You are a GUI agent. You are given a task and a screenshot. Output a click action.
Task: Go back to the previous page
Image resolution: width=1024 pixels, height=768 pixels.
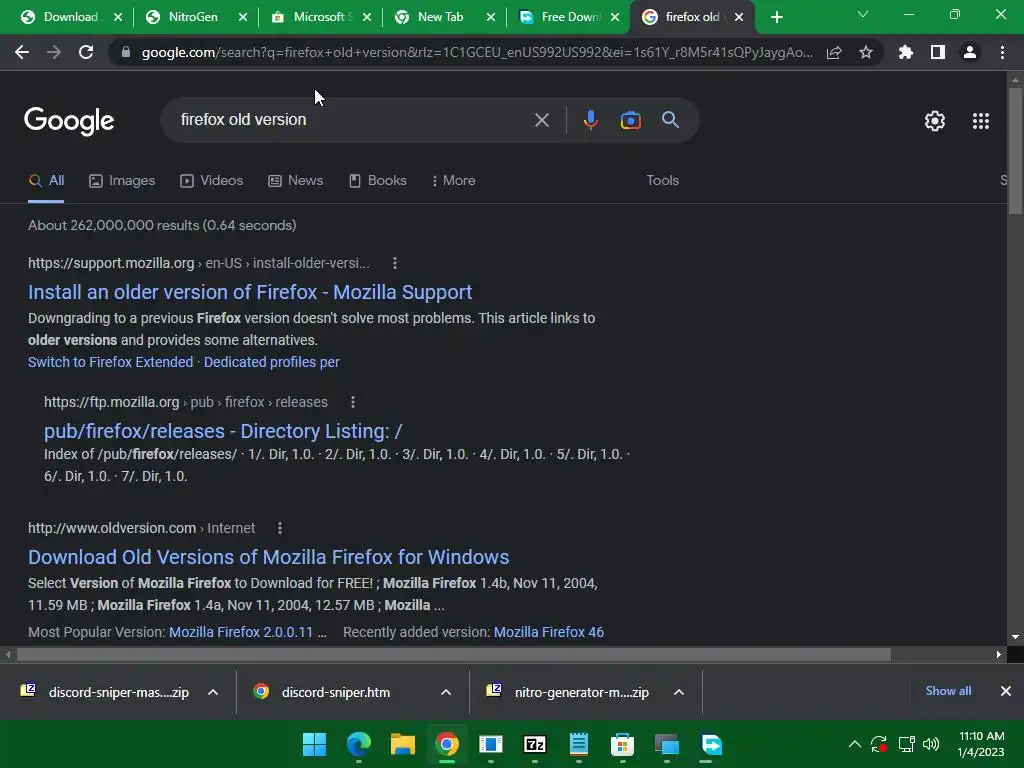(x=22, y=52)
